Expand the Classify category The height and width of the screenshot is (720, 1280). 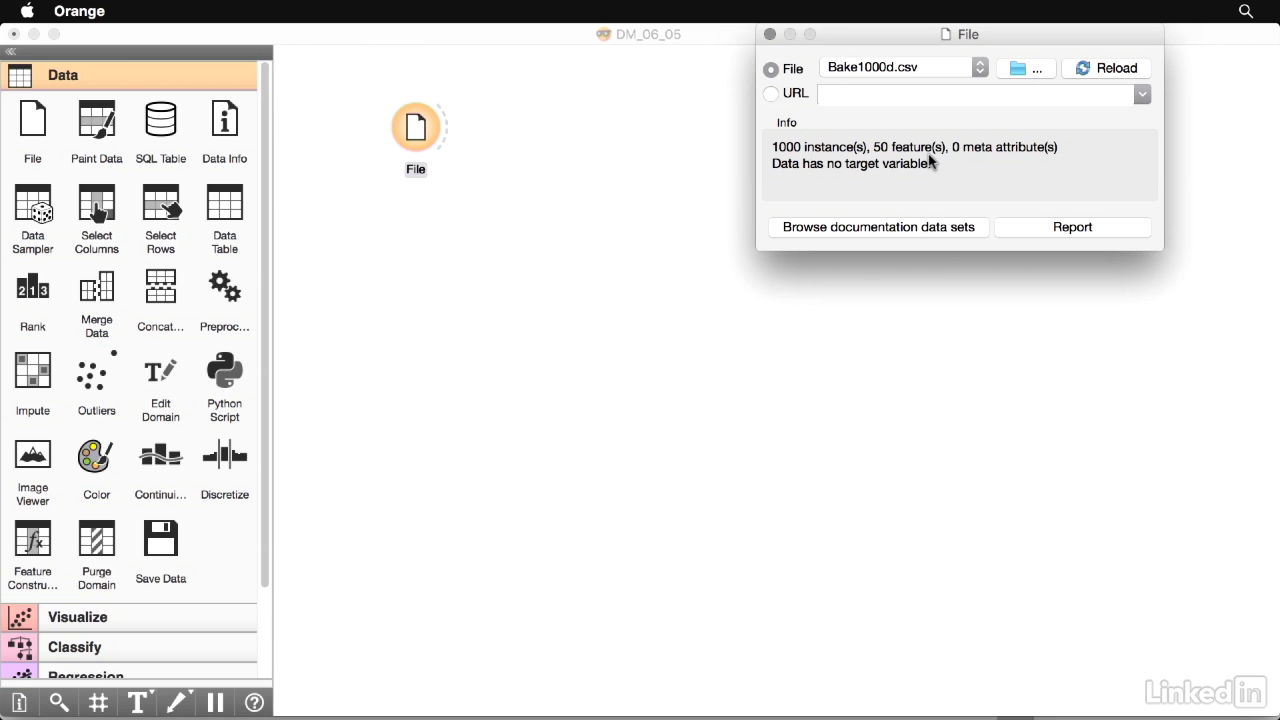[129, 647]
